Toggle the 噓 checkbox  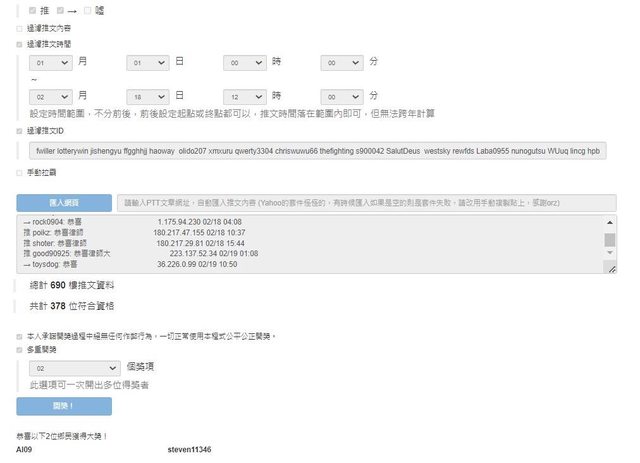point(89,10)
